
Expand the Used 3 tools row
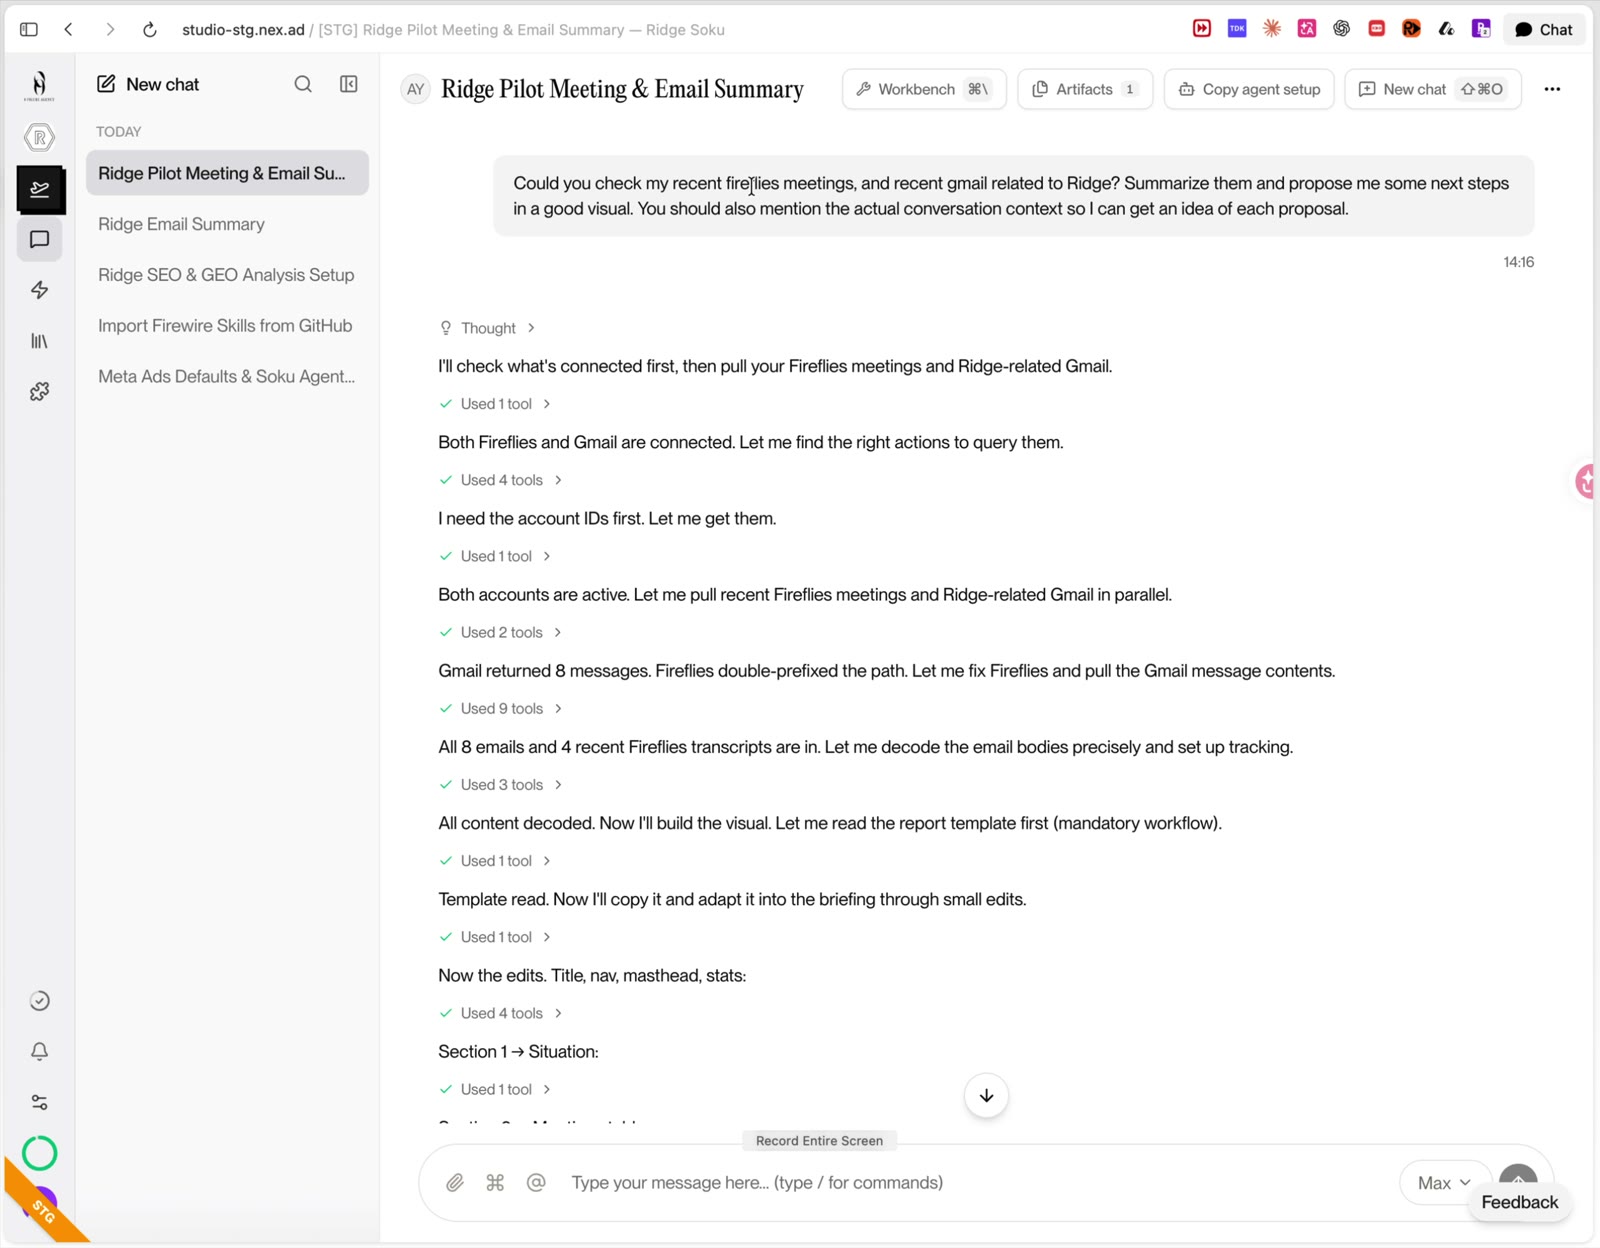501,785
